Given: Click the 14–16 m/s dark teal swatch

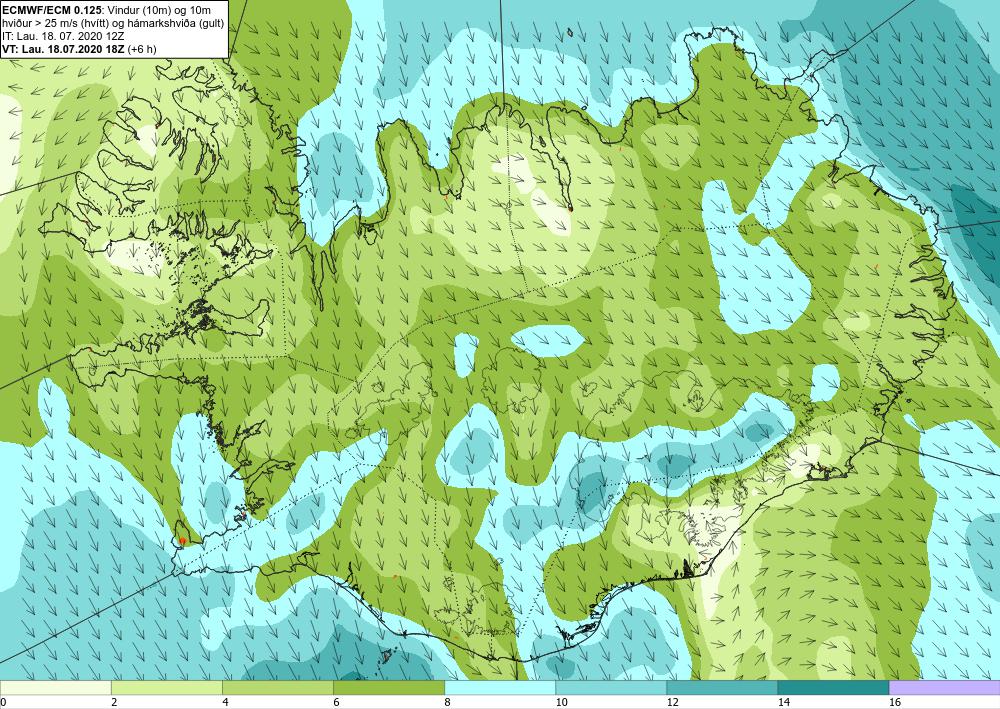Looking at the screenshot, I should coord(833,687).
